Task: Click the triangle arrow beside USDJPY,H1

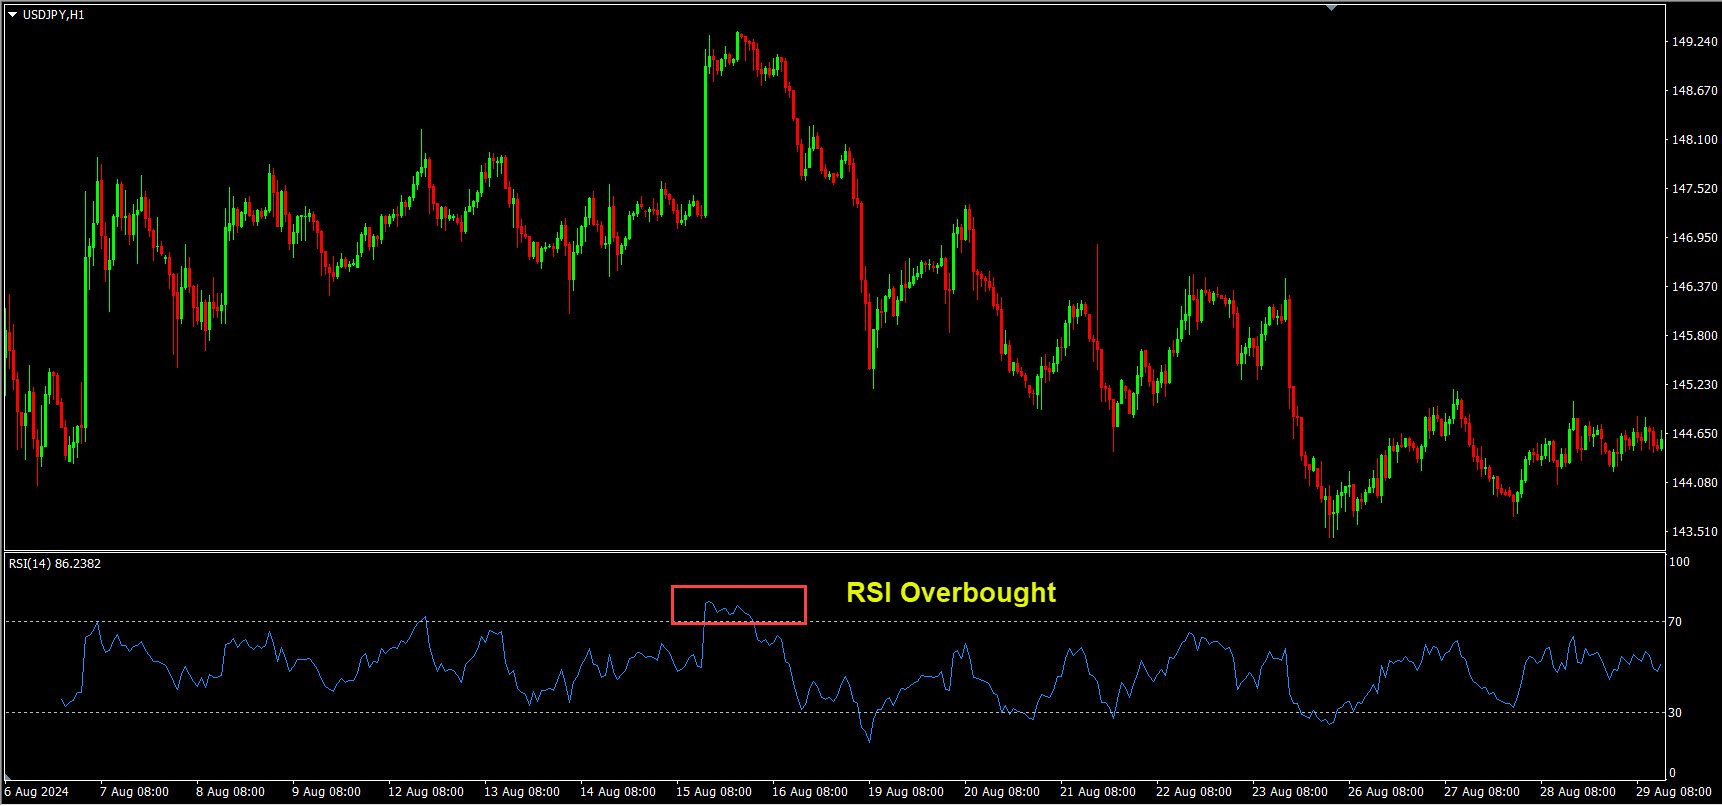Action: click(13, 15)
